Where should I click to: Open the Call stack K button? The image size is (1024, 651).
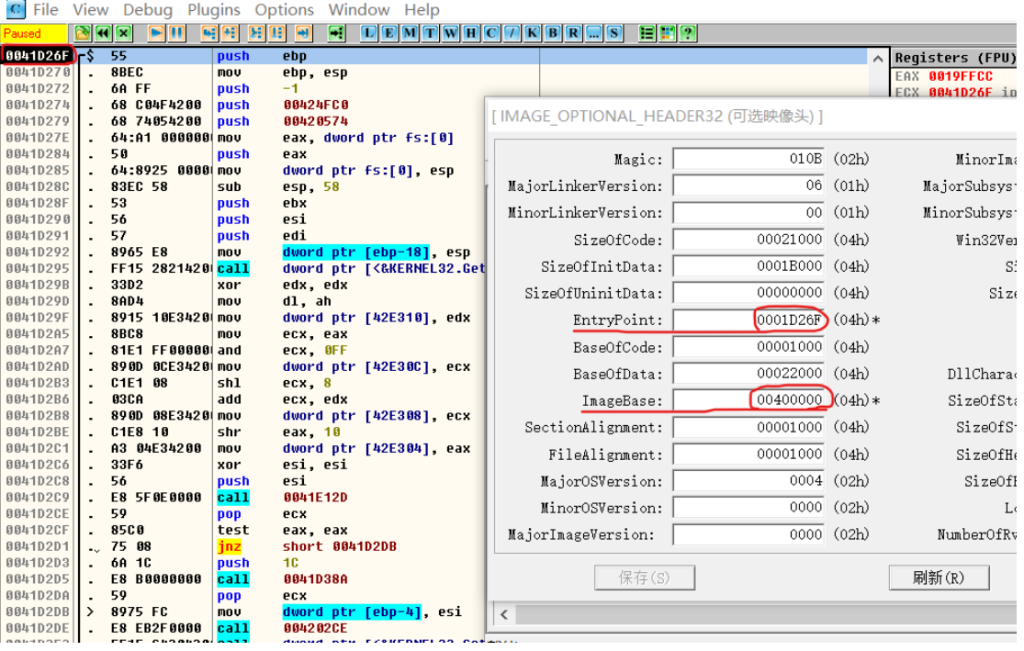click(x=531, y=33)
